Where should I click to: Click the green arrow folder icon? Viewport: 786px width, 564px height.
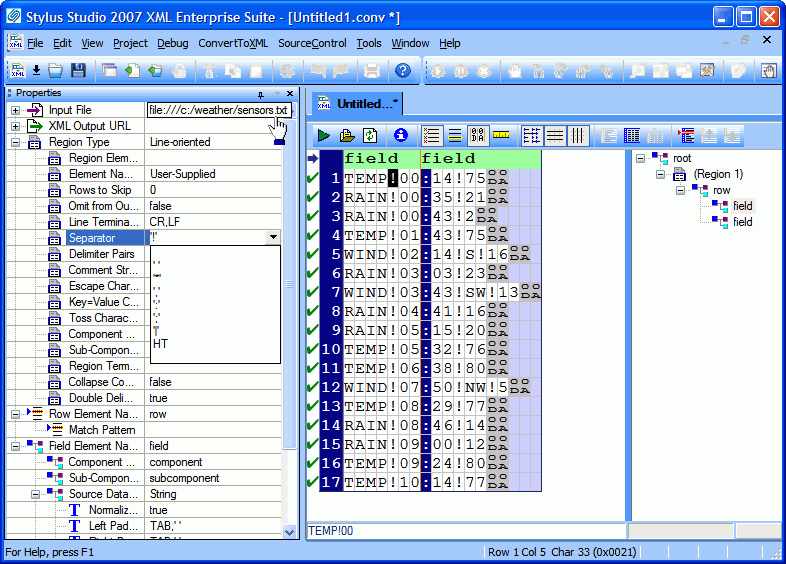click(155, 71)
